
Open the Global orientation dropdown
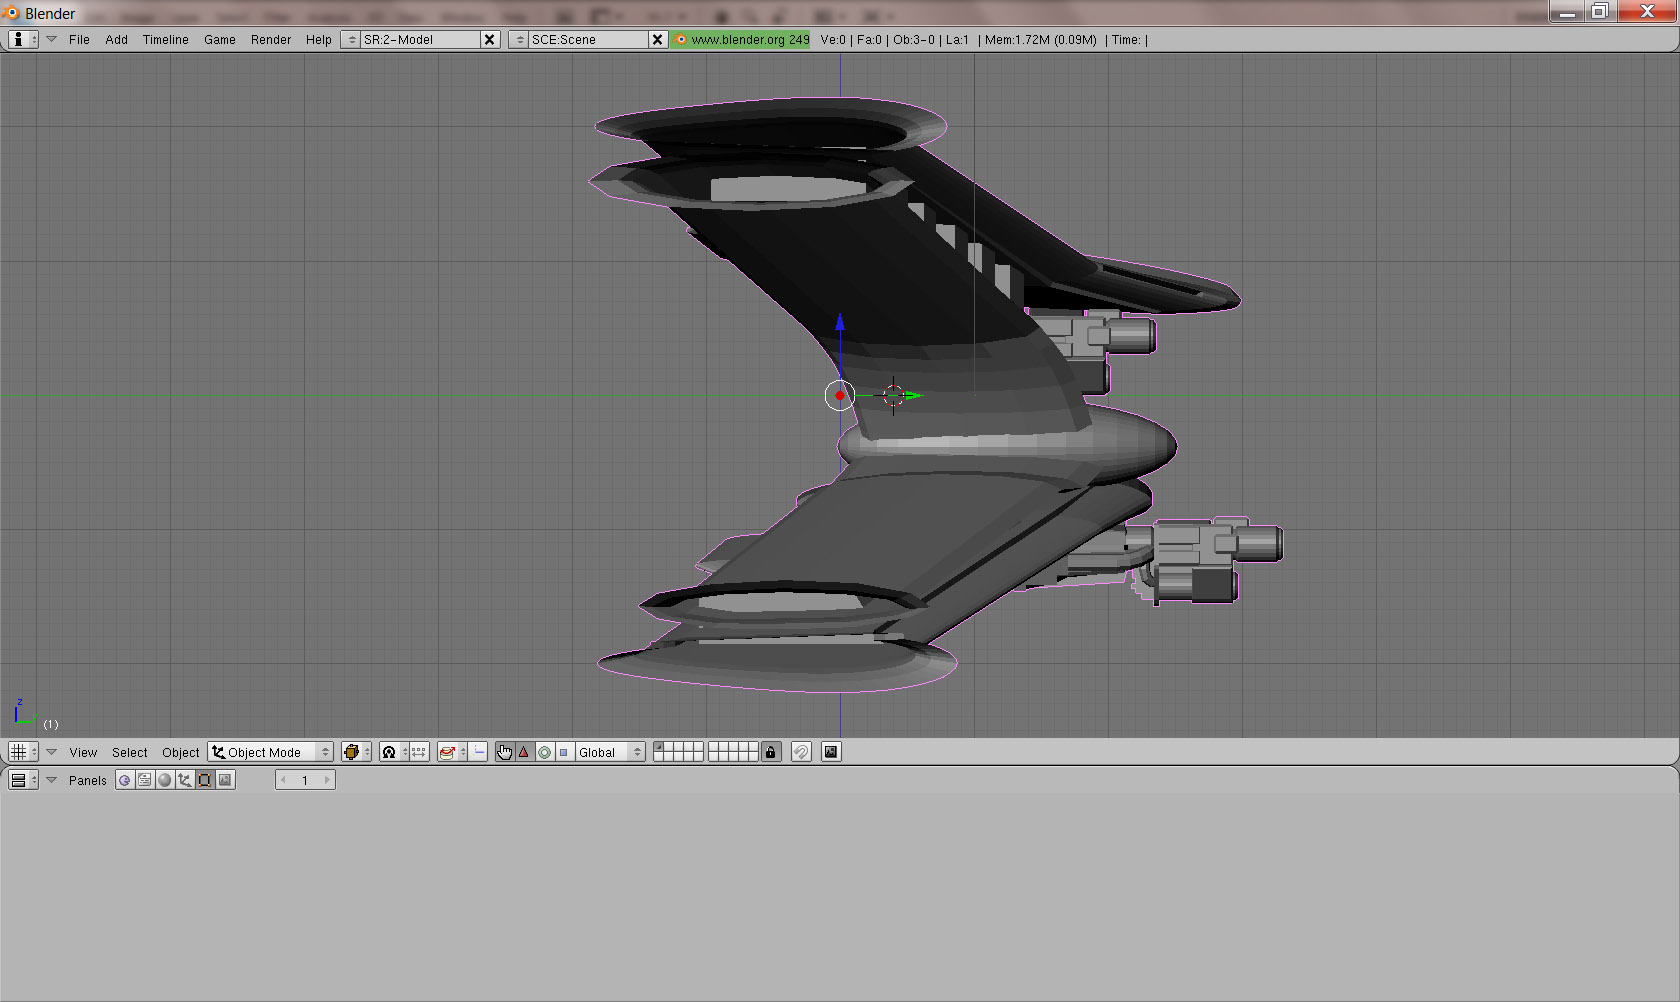(x=609, y=752)
